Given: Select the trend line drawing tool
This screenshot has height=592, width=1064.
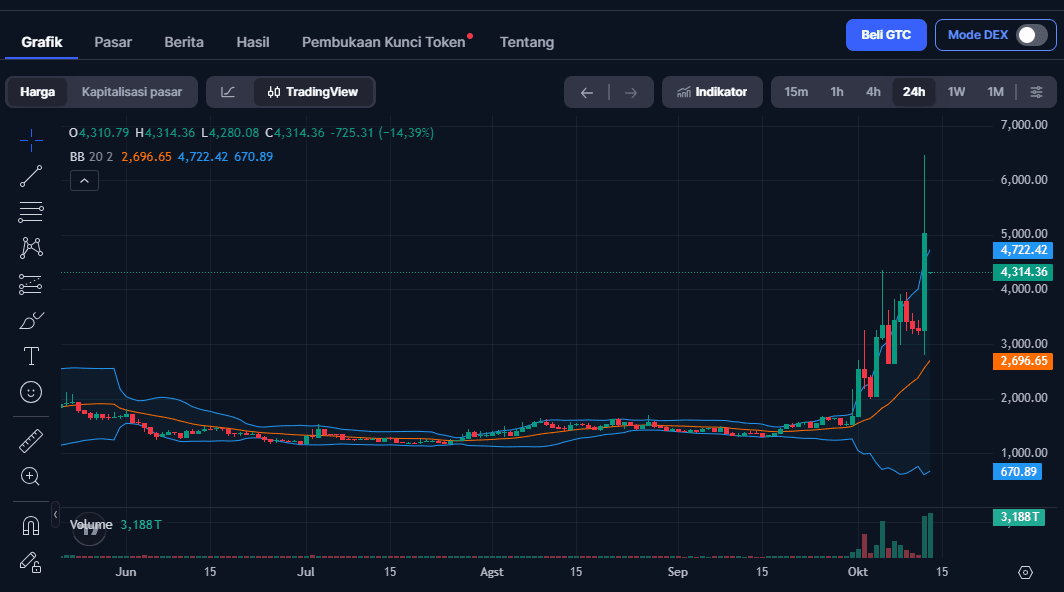Looking at the screenshot, I should 31,176.
